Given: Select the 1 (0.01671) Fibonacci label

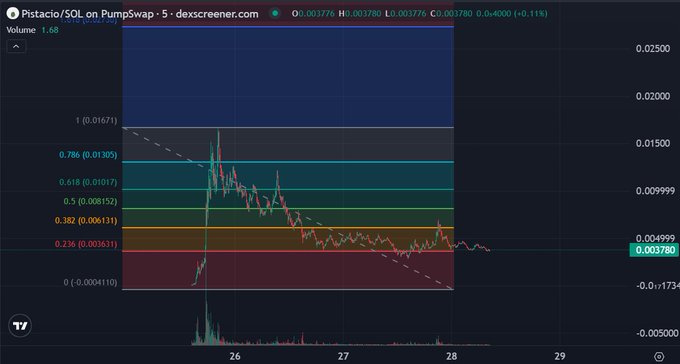Looking at the screenshot, I should click(x=96, y=121).
